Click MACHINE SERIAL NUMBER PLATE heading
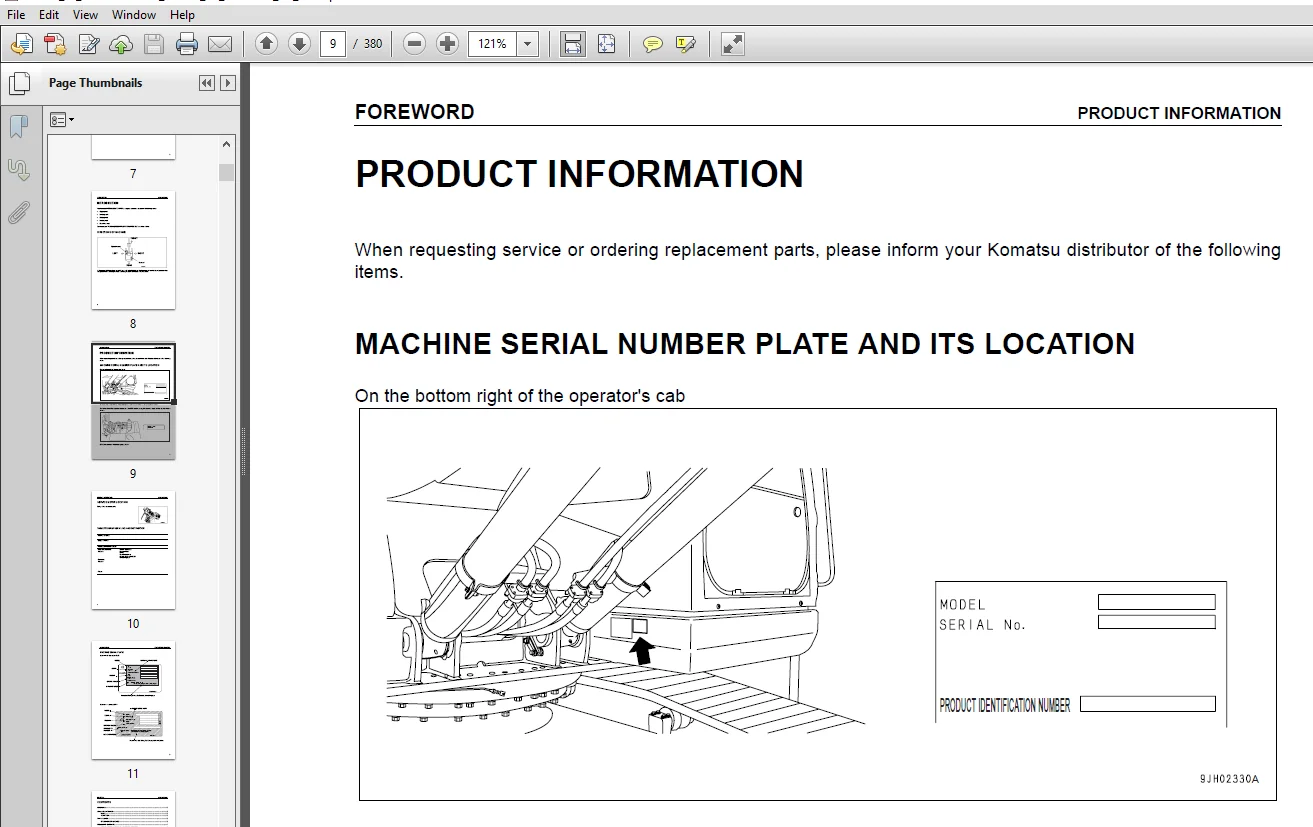The height and width of the screenshot is (827, 1313). [x=745, y=344]
